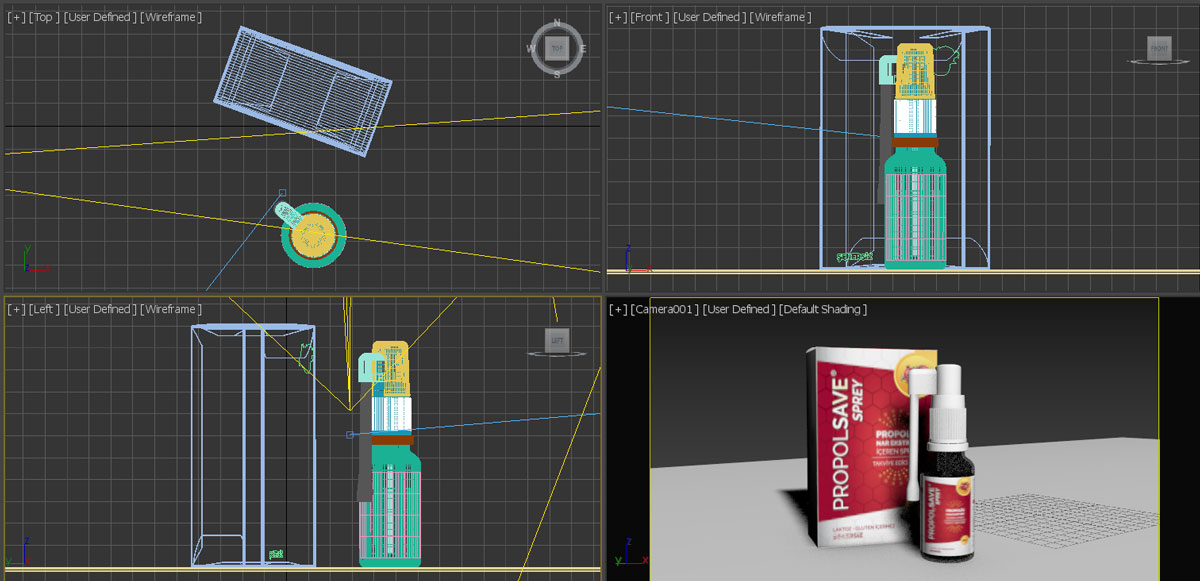Open the [Camera001] point-of-view menu

pos(665,309)
